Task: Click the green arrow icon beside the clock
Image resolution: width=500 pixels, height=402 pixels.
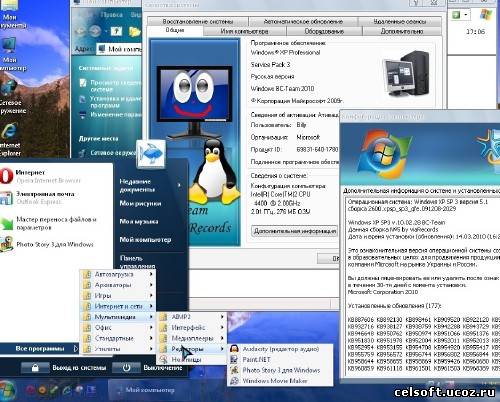Action: coord(456,15)
